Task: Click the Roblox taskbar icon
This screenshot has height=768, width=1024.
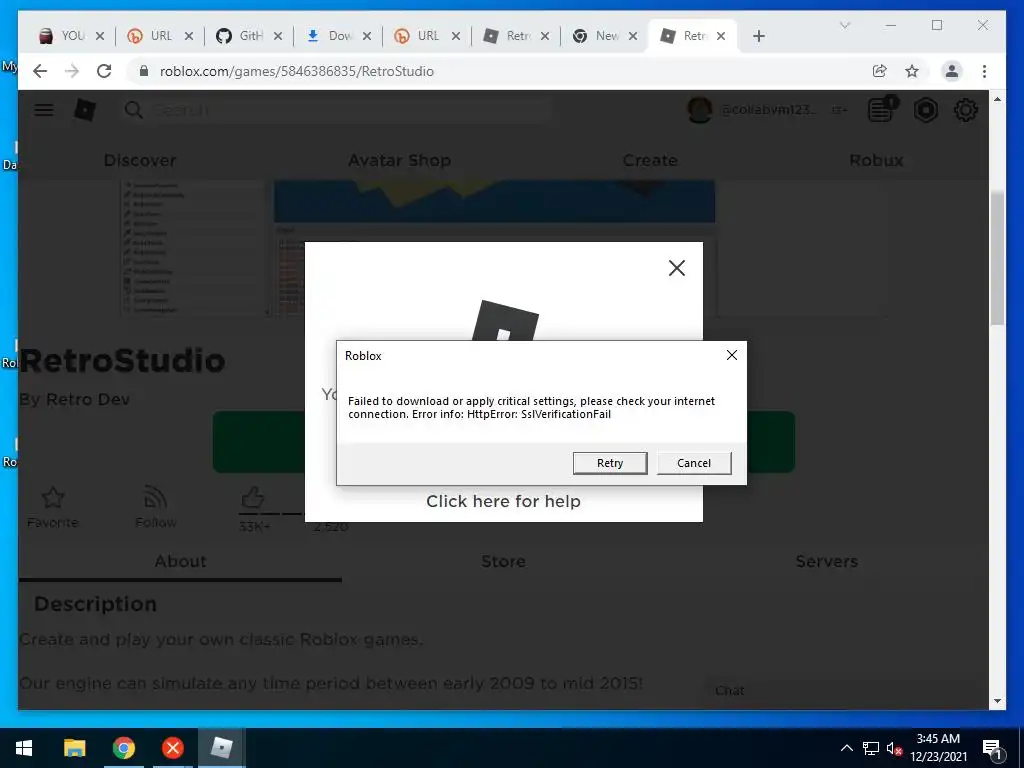Action: (222, 748)
